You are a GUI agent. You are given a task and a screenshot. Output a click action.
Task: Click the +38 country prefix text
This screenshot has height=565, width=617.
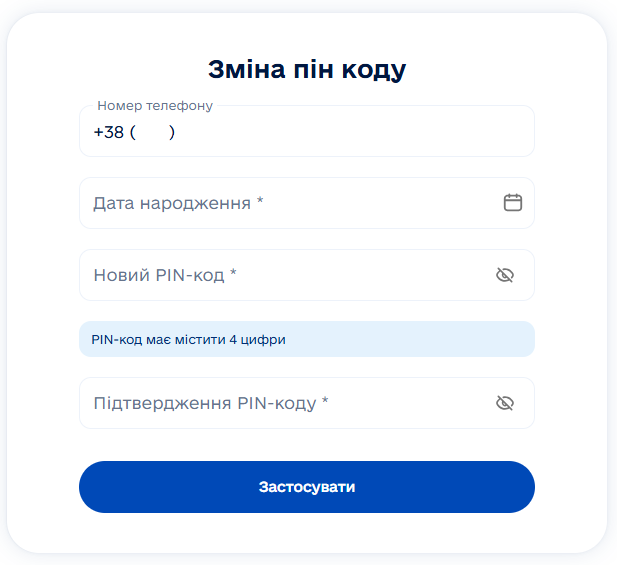pos(109,132)
